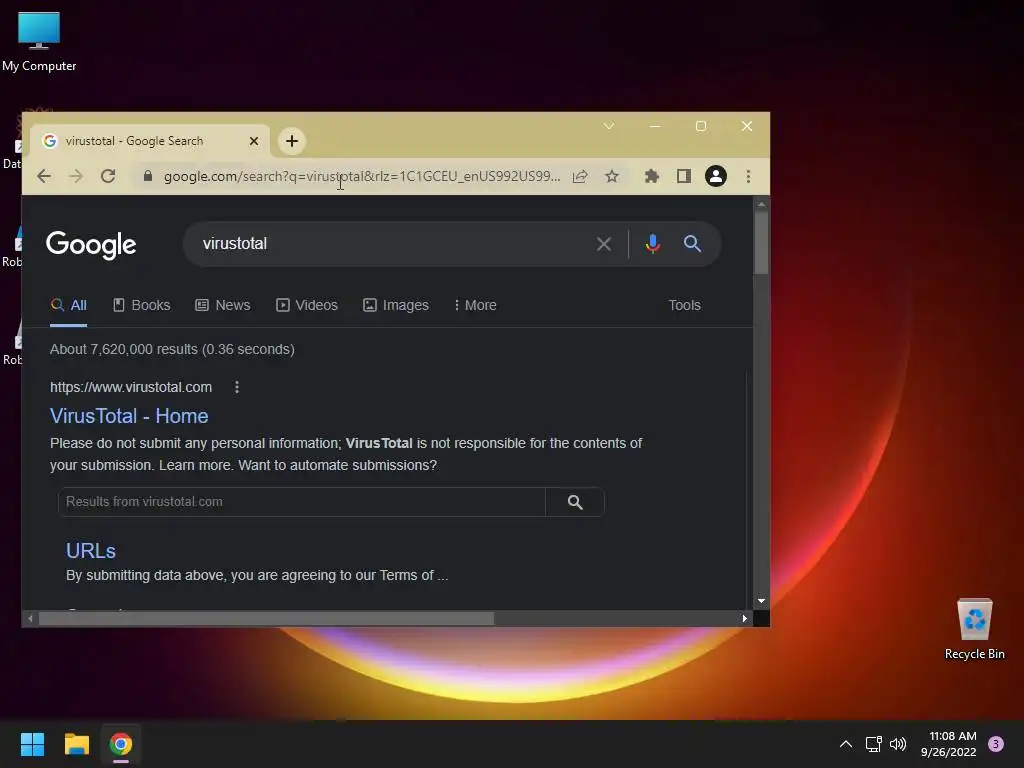The height and width of the screenshot is (768, 1024).
Task: Click the scroll right arrow
Action: pyautogui.click(x=744, y=618)
